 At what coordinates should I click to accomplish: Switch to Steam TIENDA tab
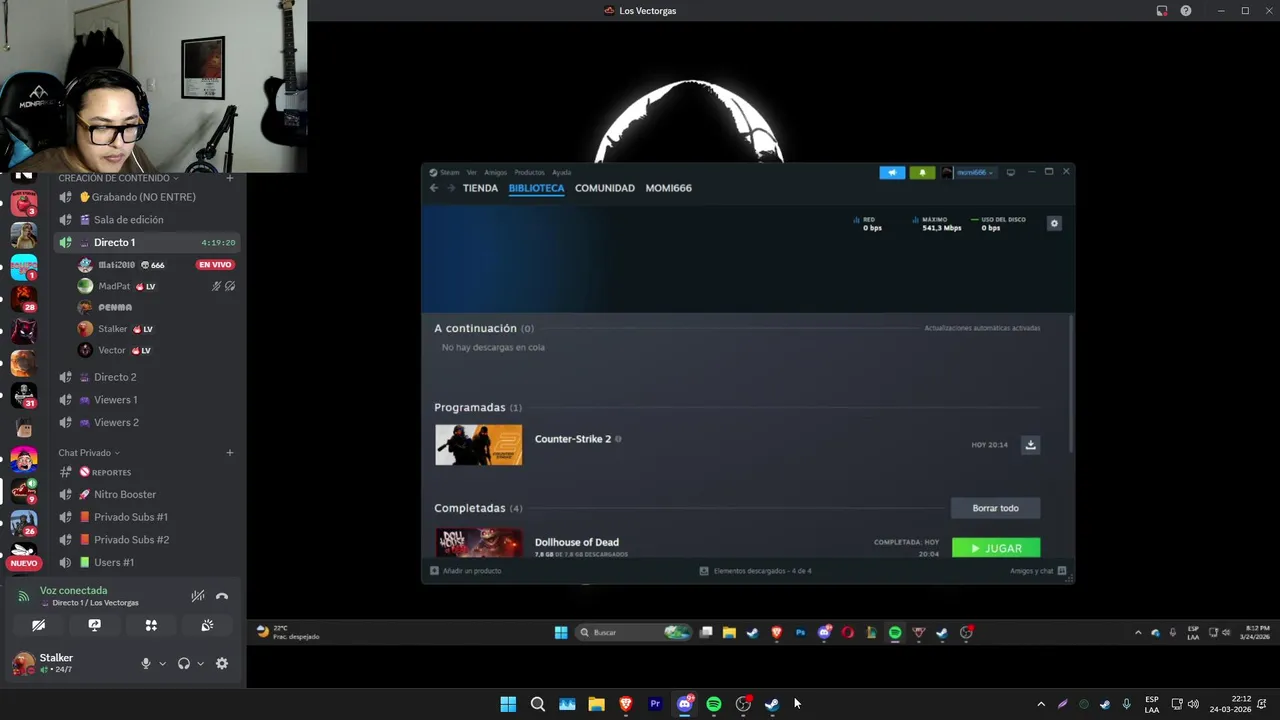tap(480, 188)
